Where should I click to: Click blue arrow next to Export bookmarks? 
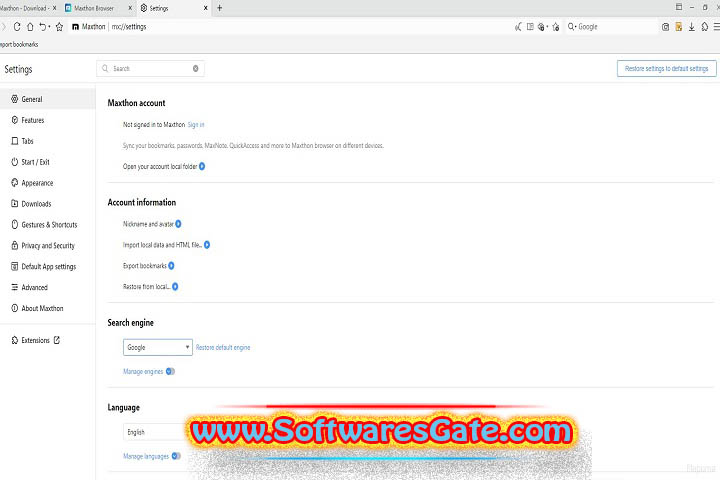click(171, 265)
